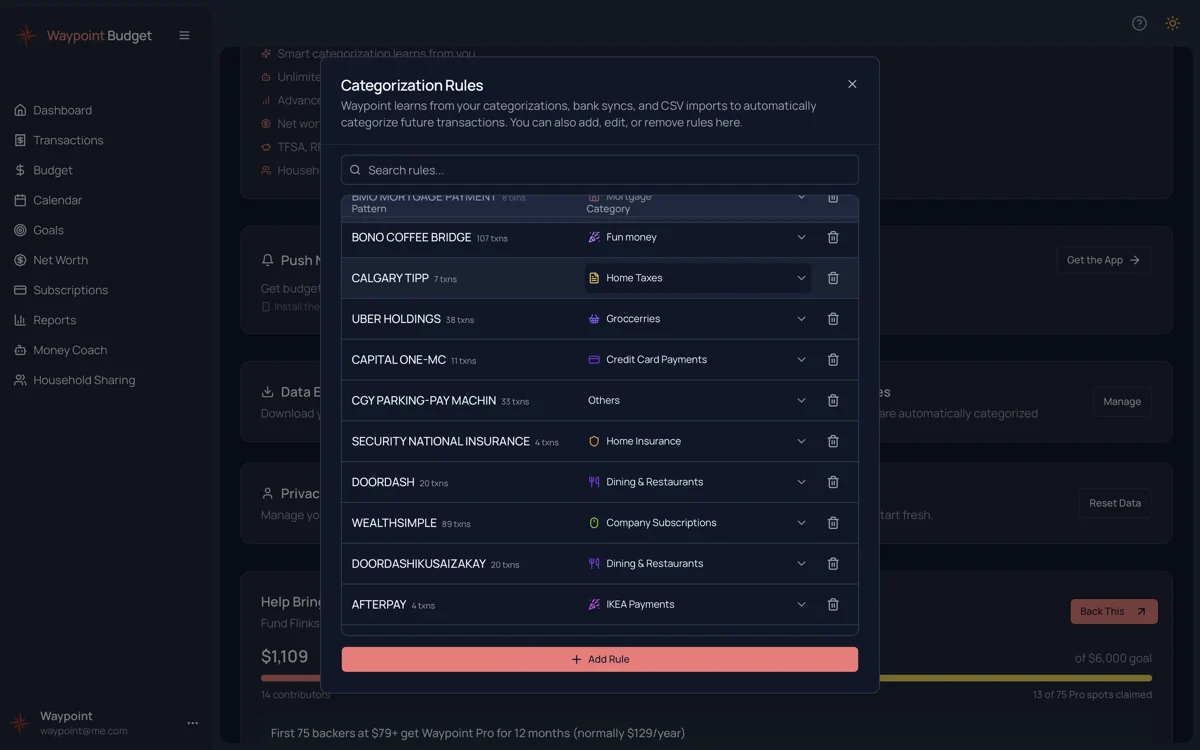Viewport: 1200px width, 750px height.
Task: Delete the DOORDASHIKUSAIZAKAY rule
Action: tap(833, 564)
